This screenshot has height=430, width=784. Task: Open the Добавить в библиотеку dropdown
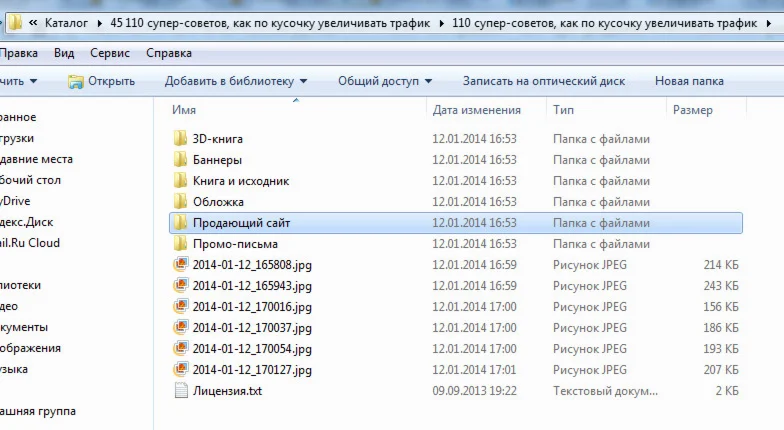tap(304, 82)
